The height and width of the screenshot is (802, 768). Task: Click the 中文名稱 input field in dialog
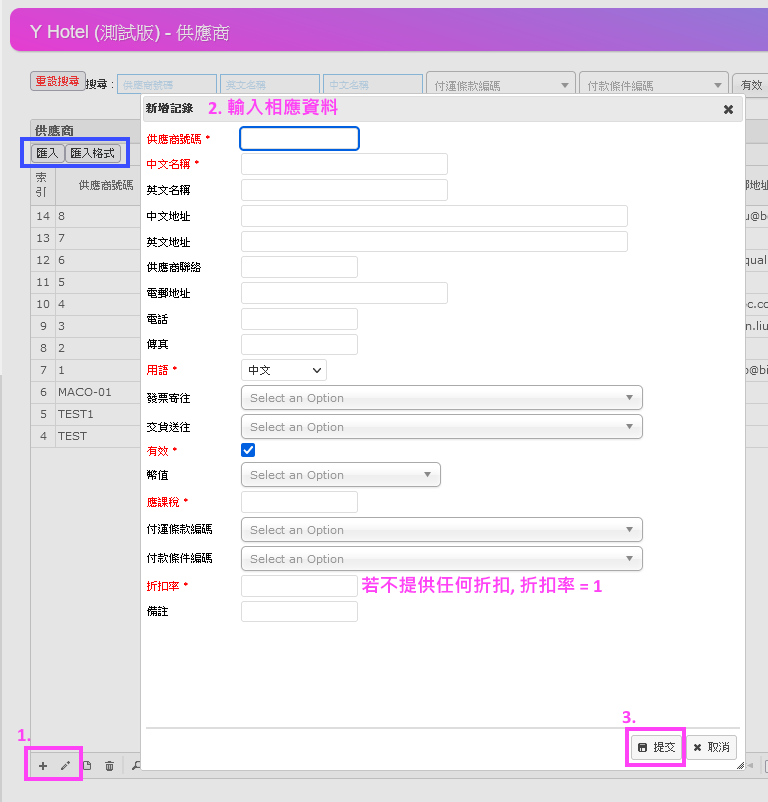[345, 164]
